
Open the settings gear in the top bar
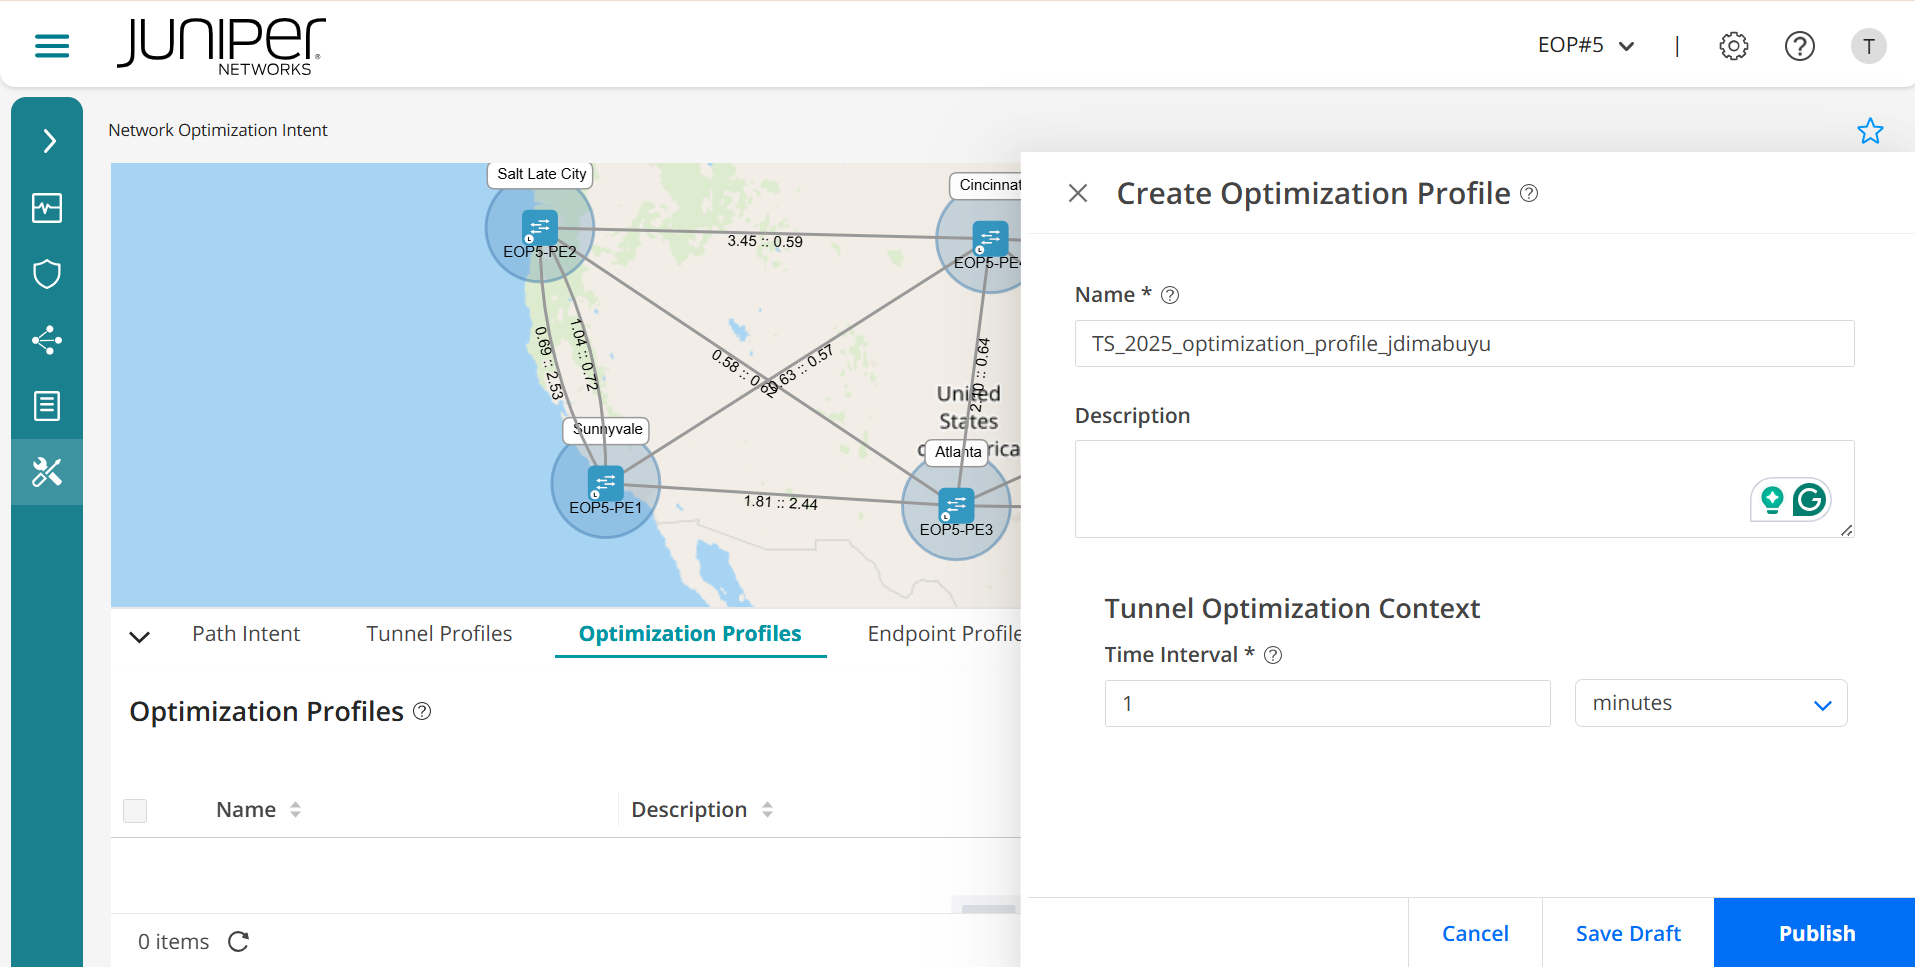pos(1733,45)
